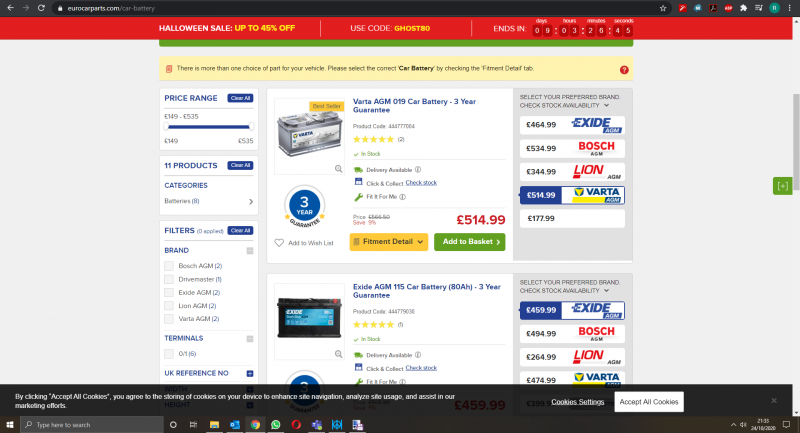This screenshot has height=433, width=800.
Task: Open the green feedback tab on right edge
Action: pos(782,186)
